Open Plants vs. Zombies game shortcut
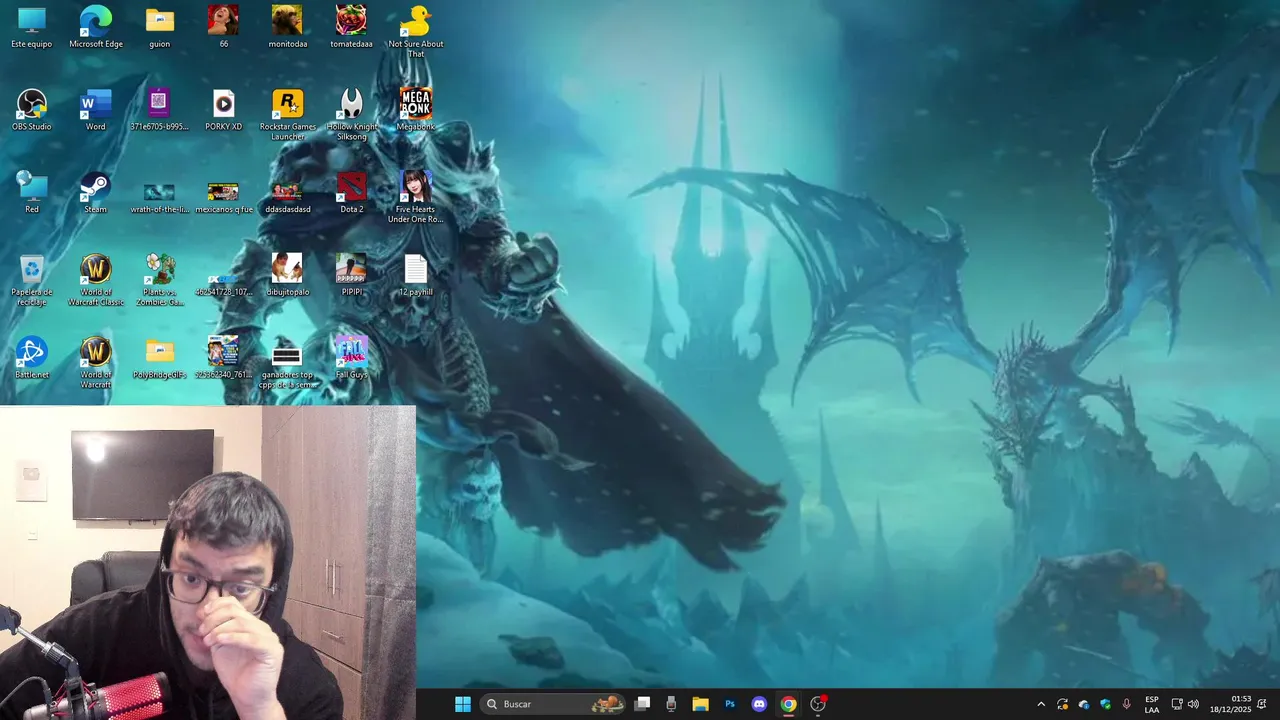 [x=160, y=280]
